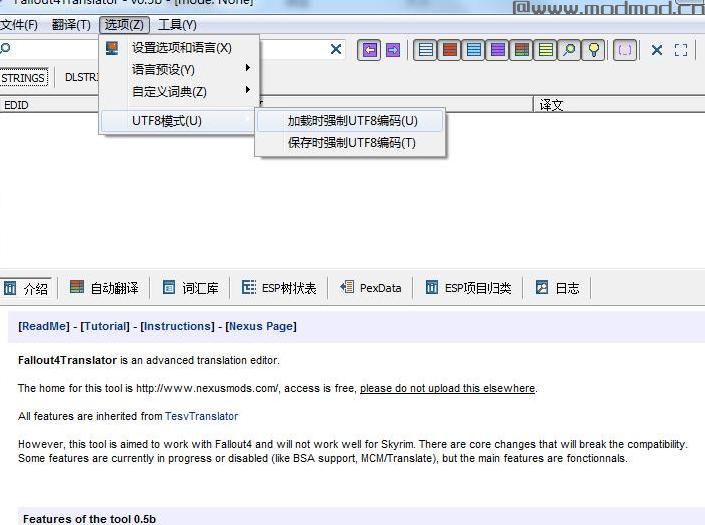Switch to the 自动翻译 tab
Image resolution: width=705 pixels, height=525 pixels.
pyautogui.click(x=104, y=288)
